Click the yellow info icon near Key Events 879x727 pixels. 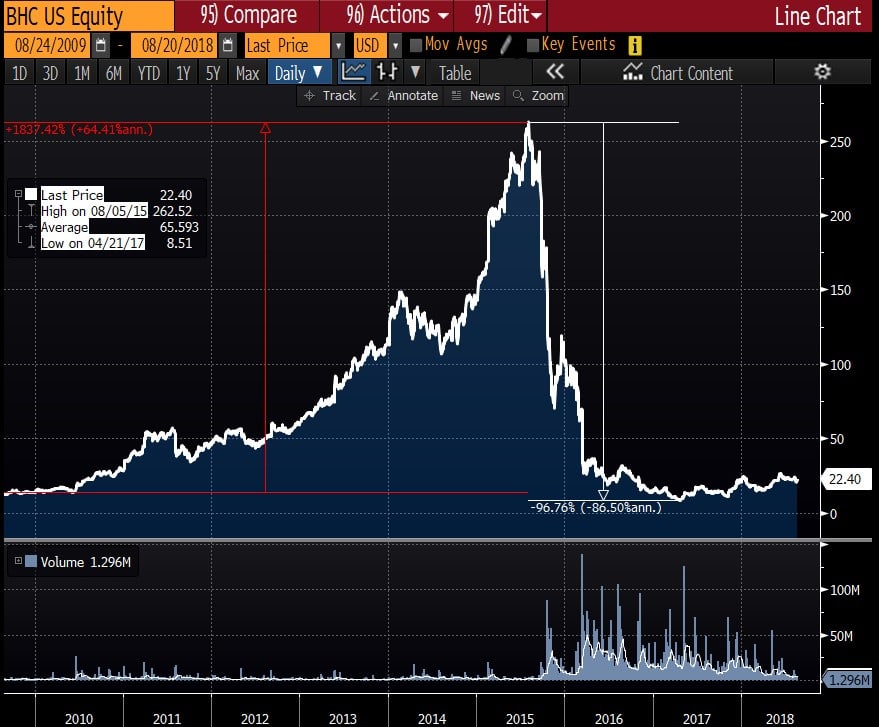[x=635, y=45]
